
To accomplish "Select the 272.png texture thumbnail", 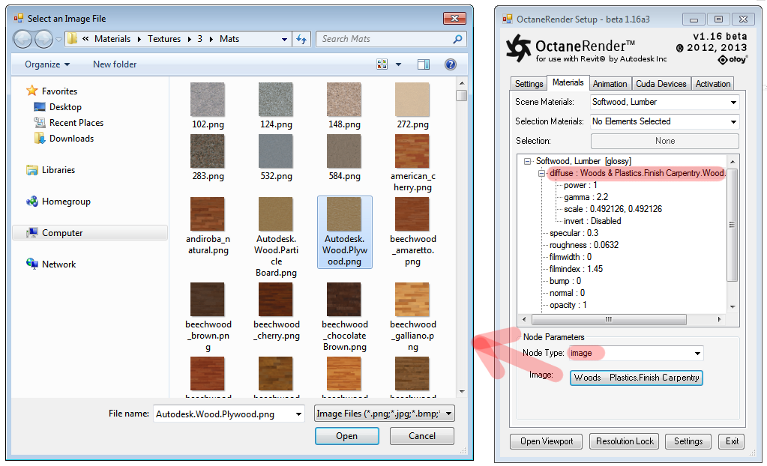I will click(x=412, y=100).
